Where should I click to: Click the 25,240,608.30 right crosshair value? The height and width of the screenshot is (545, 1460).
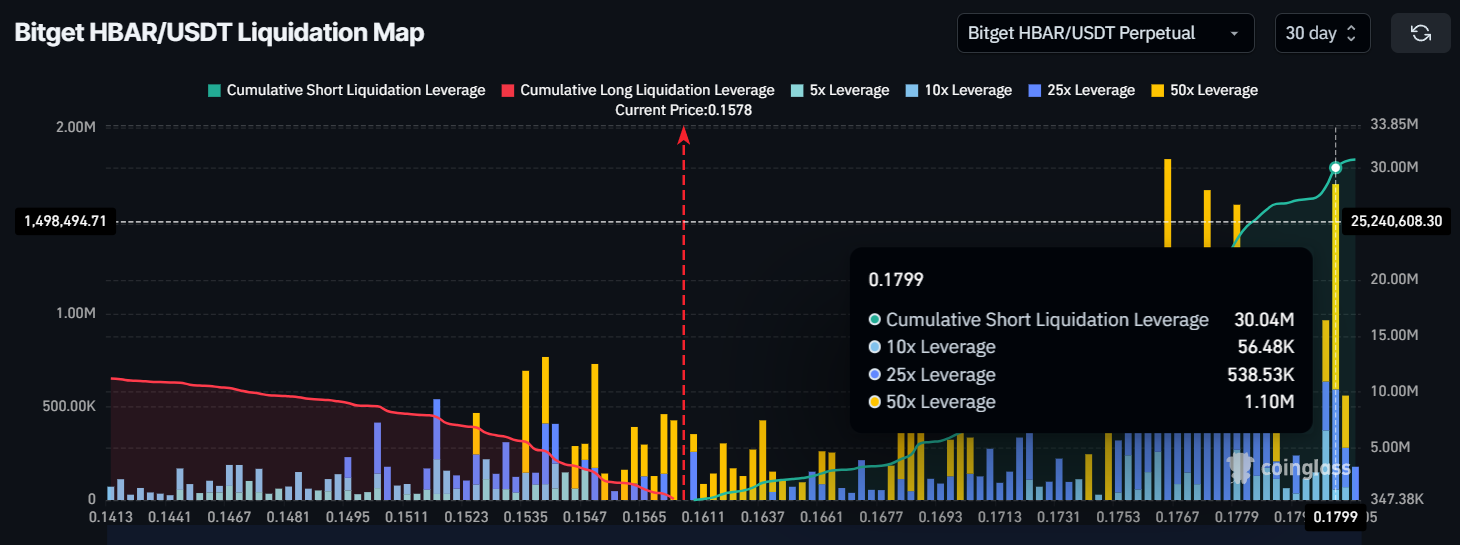(1396, 221)
